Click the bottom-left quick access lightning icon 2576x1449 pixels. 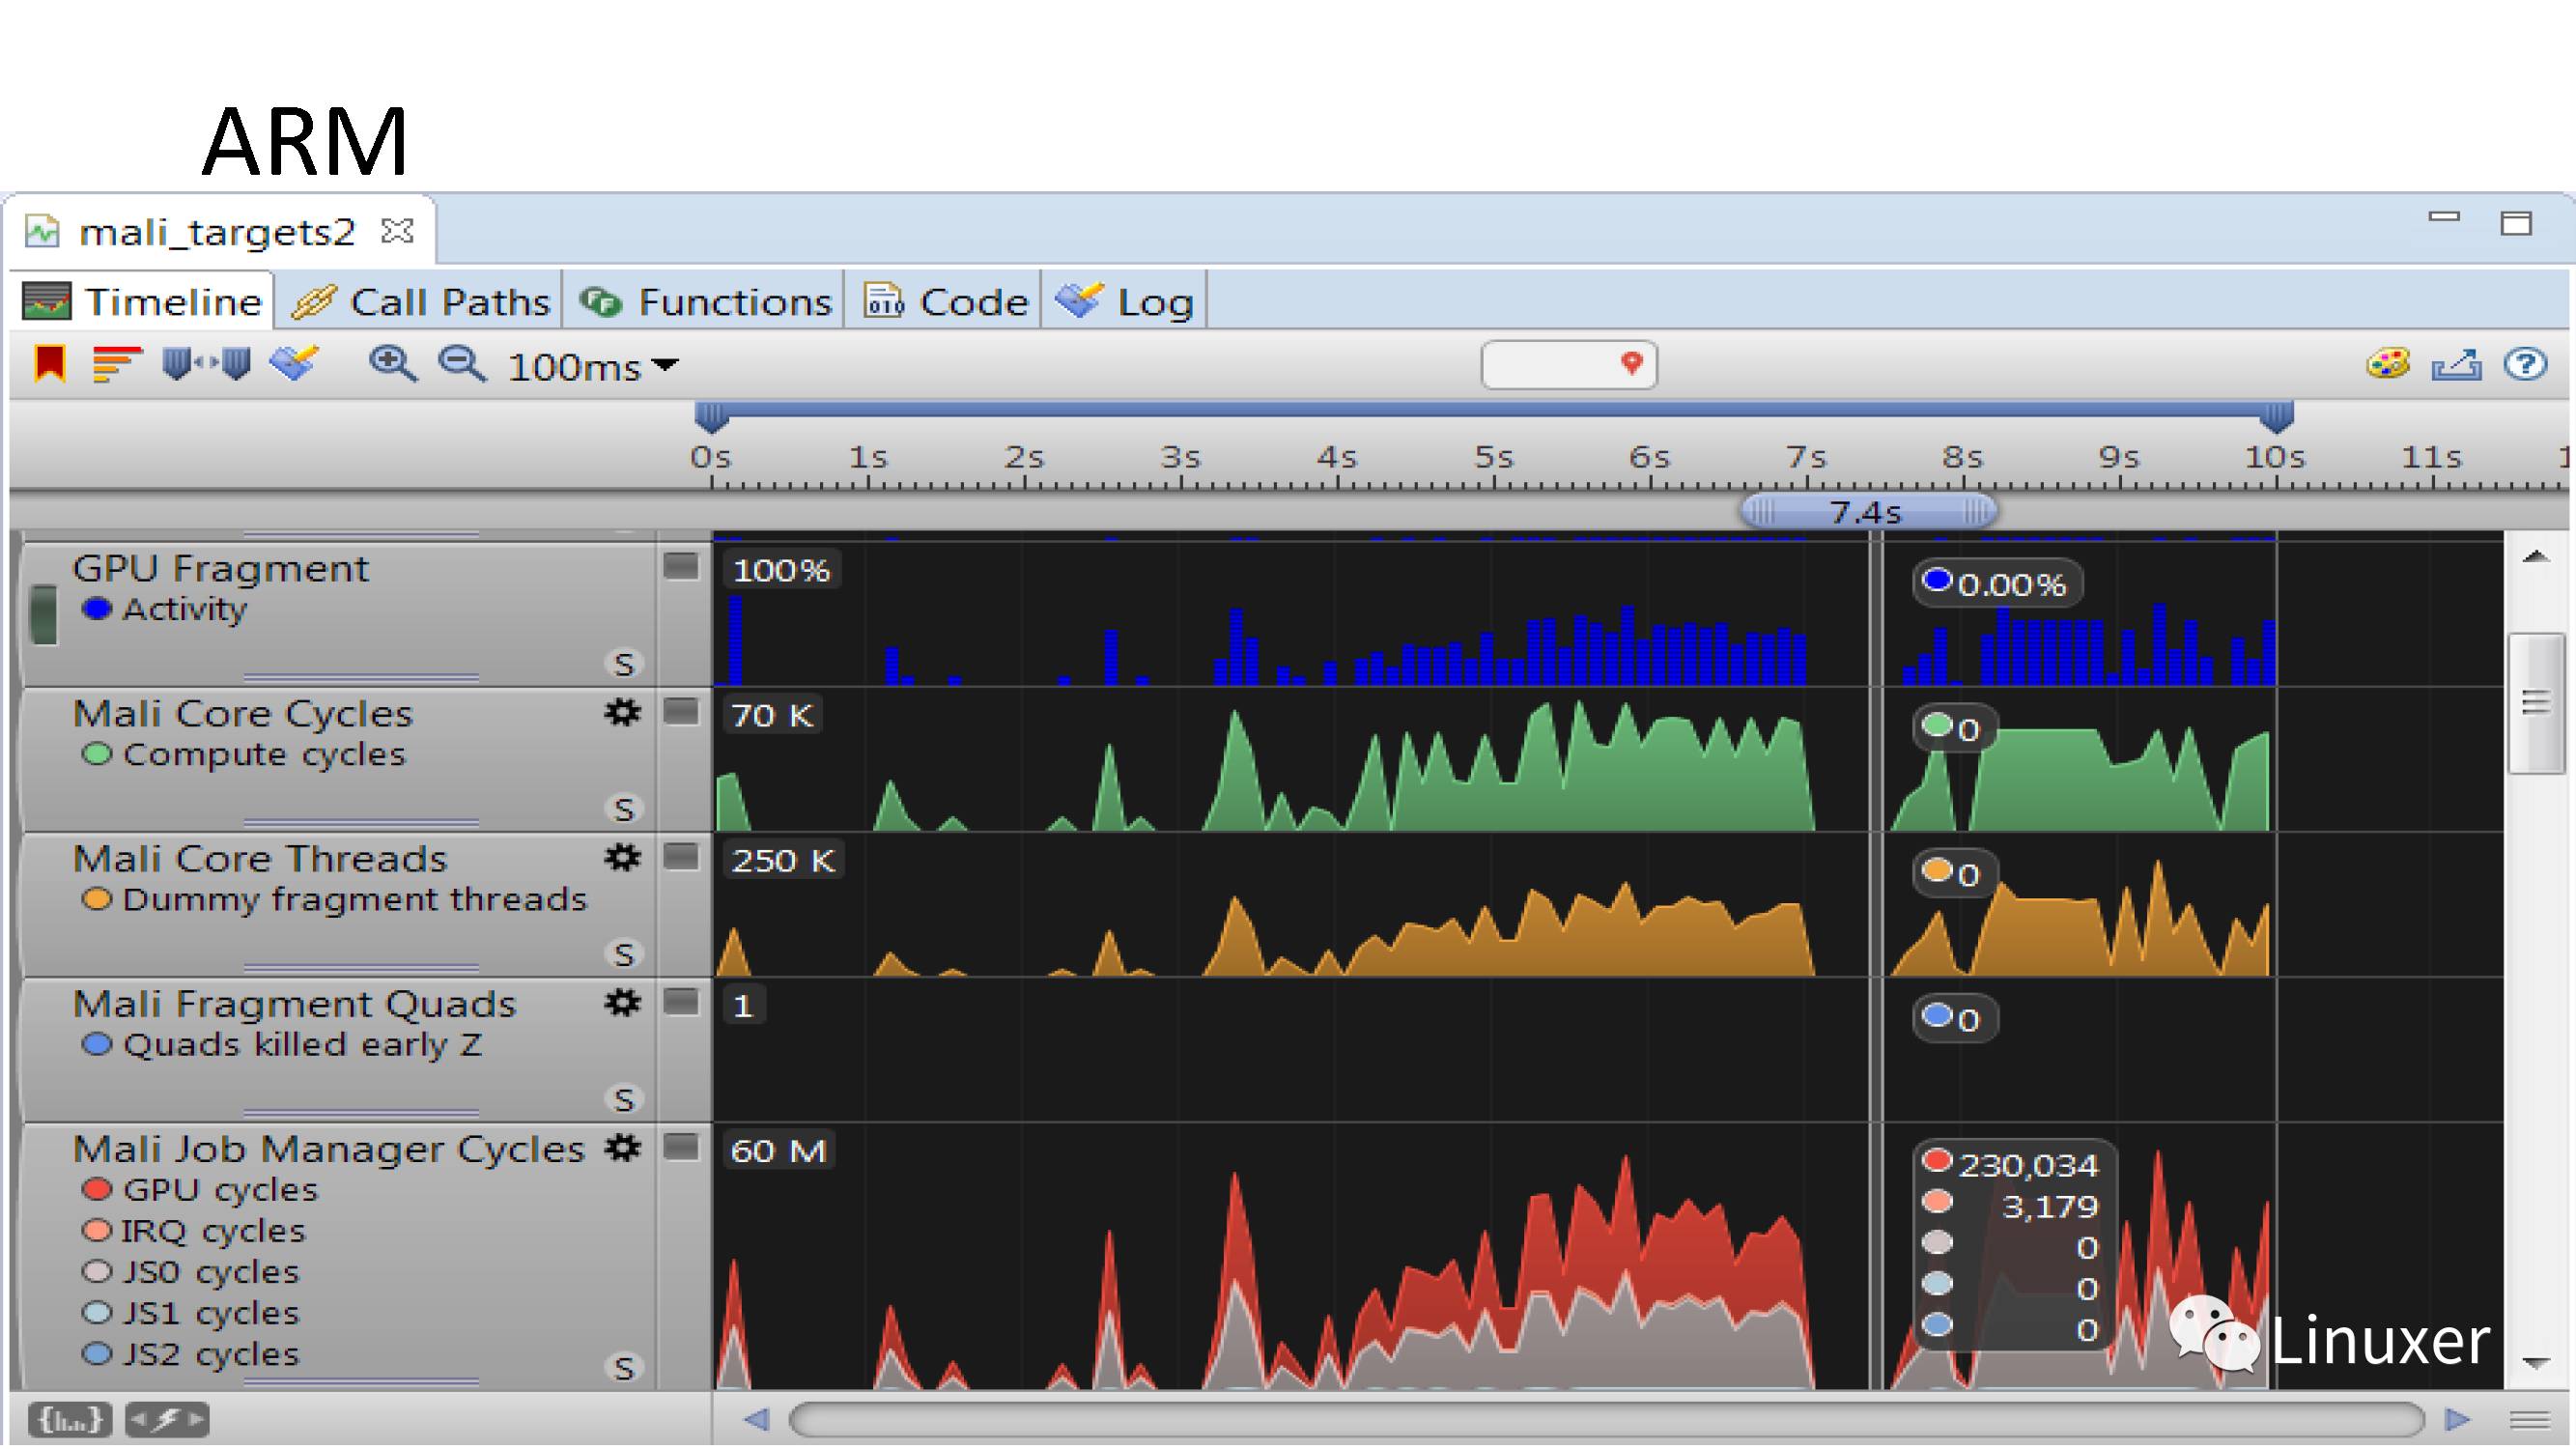point(167,1419)
